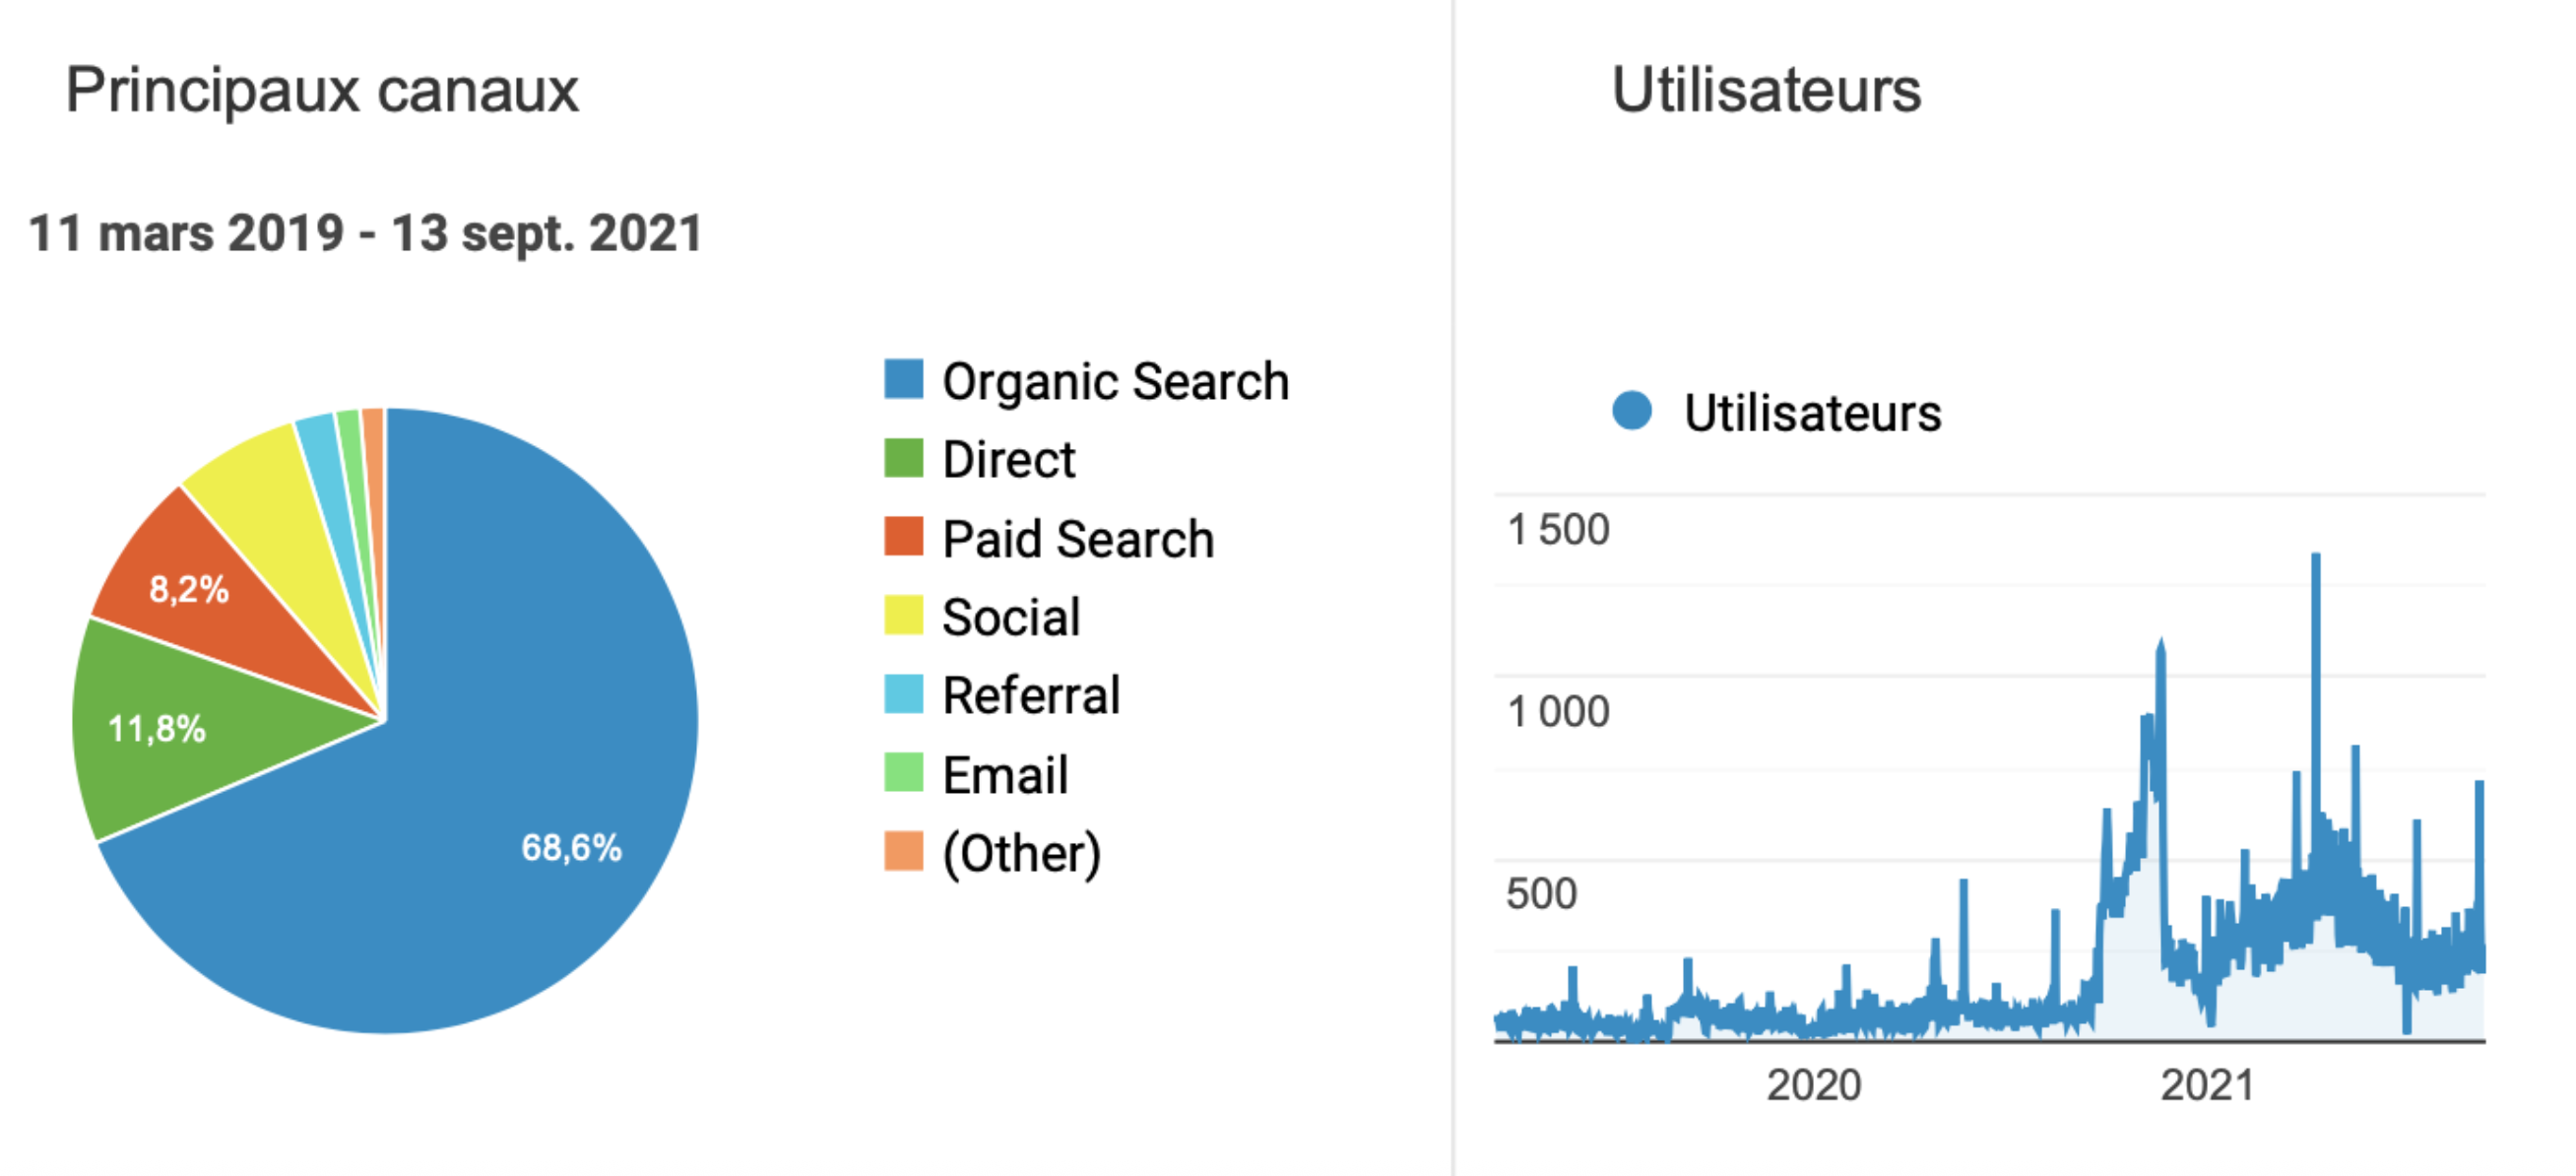Click the Social yellow legend swatch

point(903,615)
